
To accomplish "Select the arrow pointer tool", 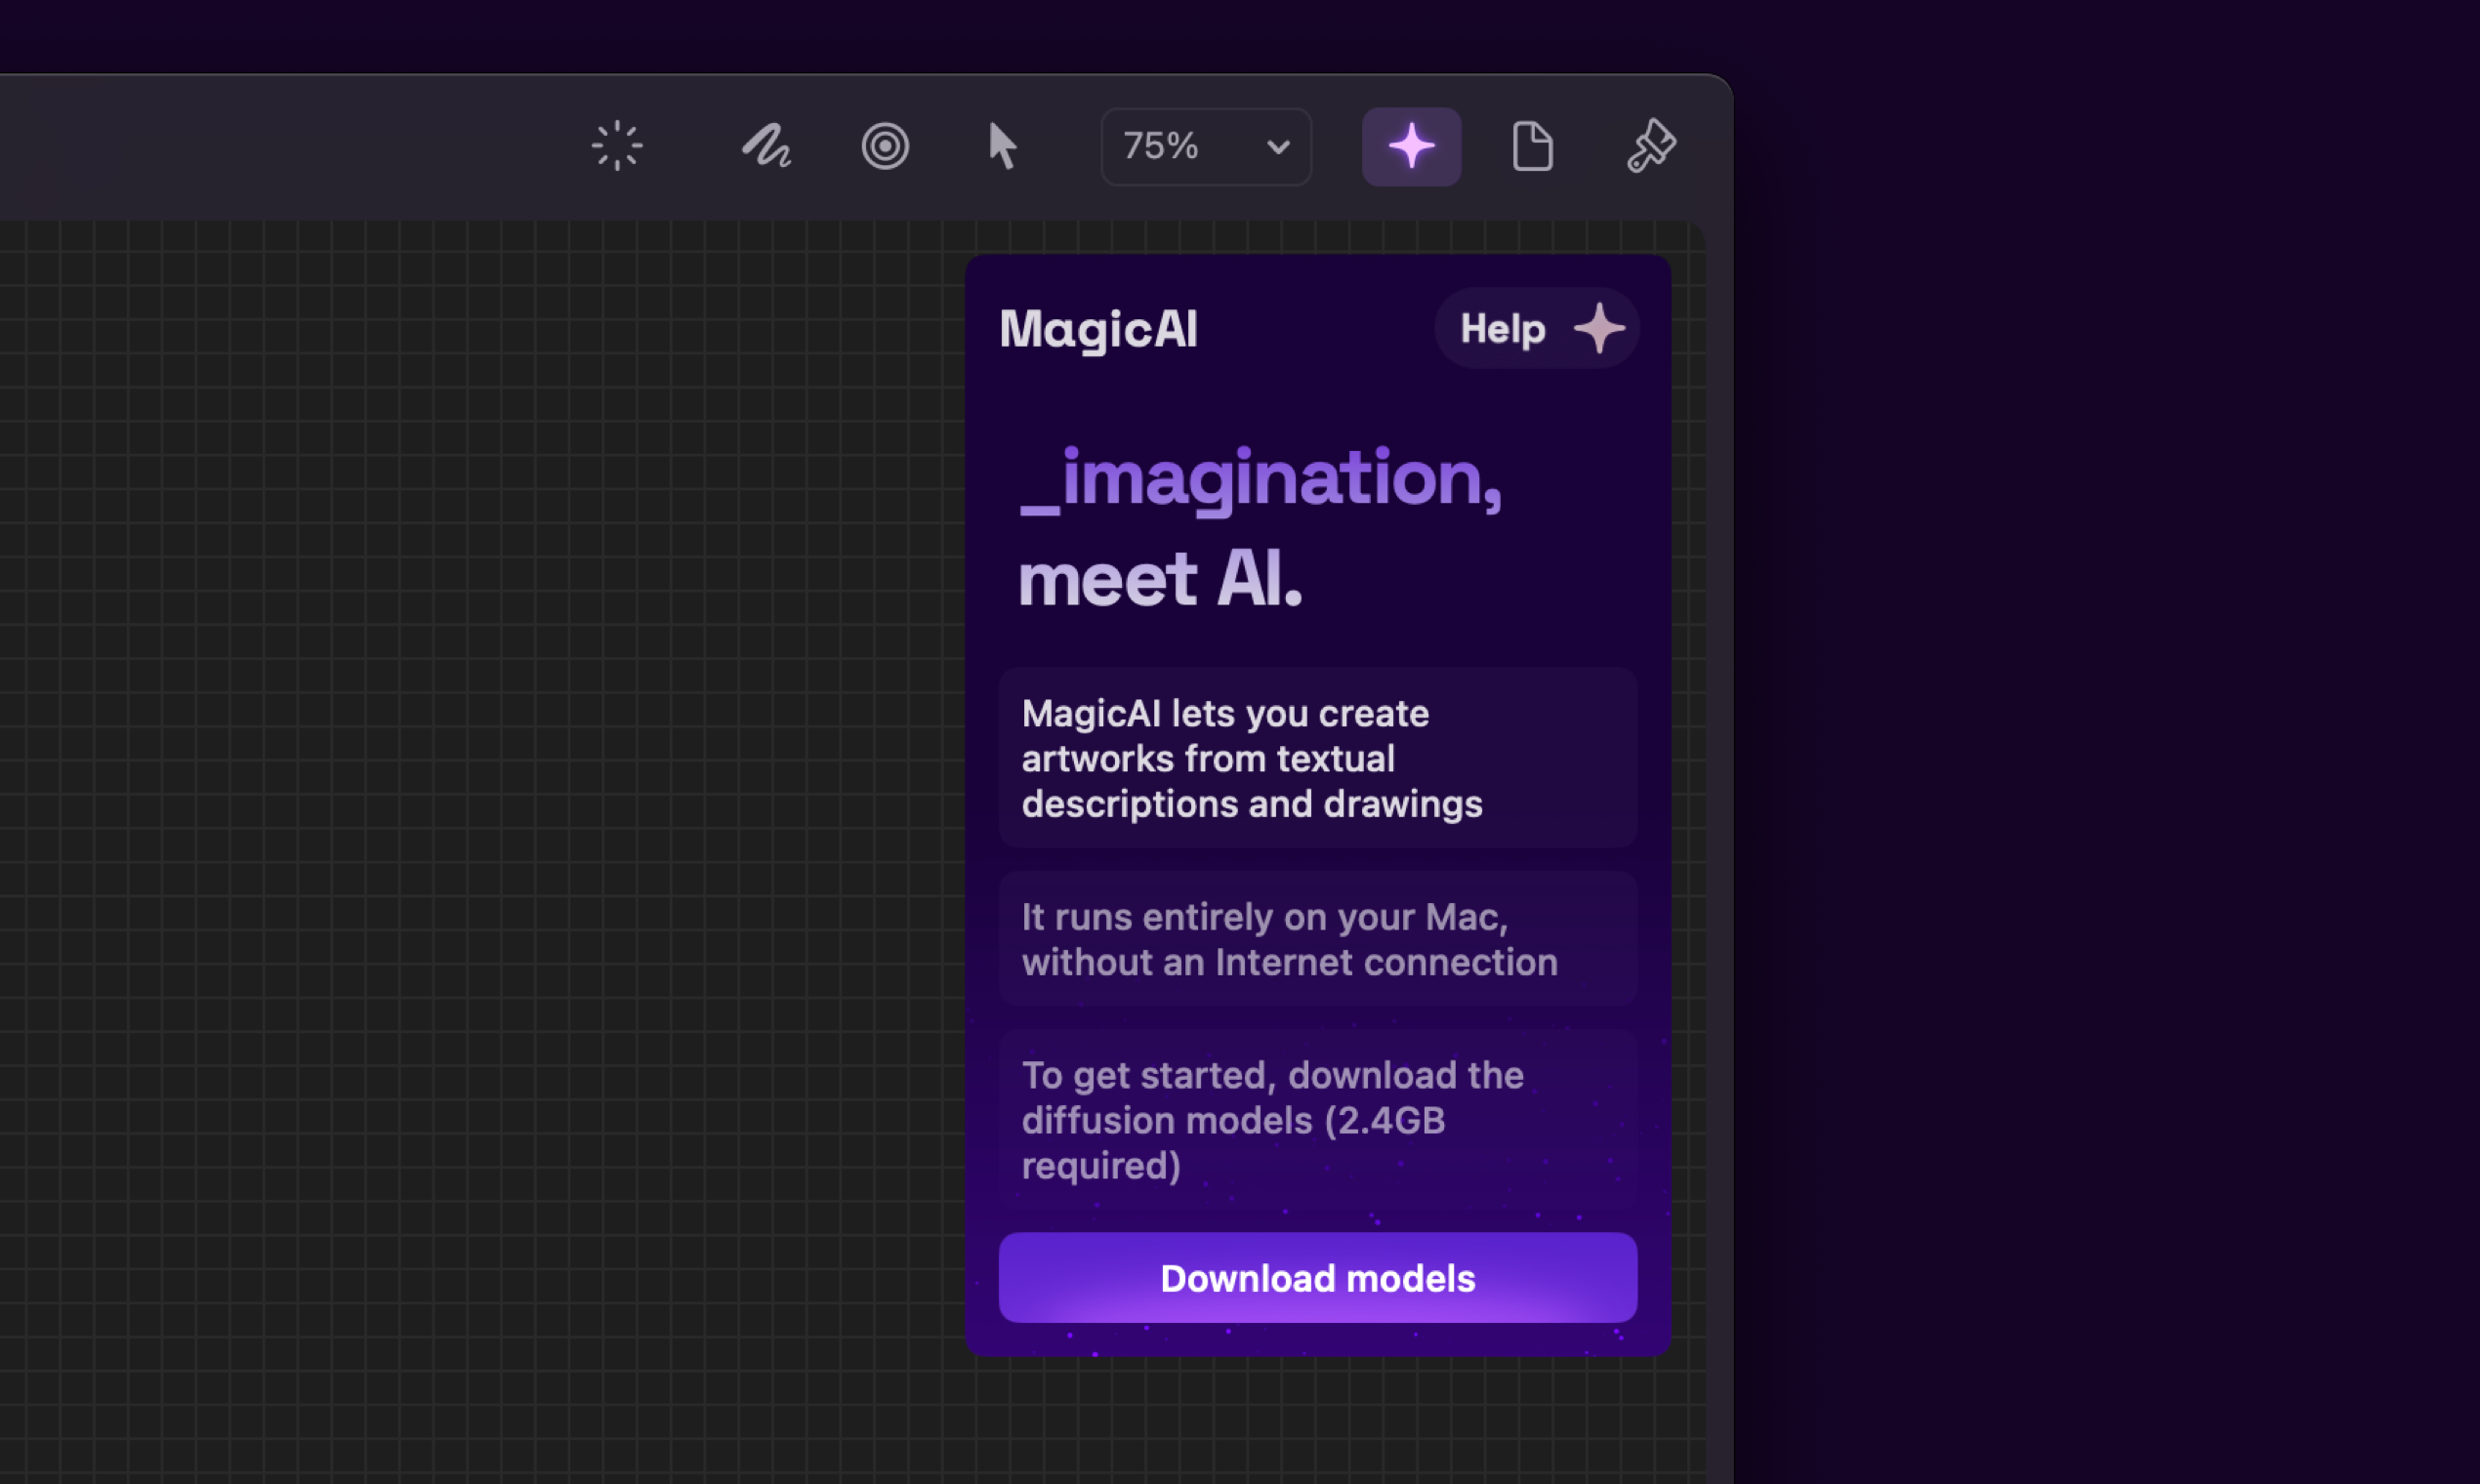I will point(1002,146).
